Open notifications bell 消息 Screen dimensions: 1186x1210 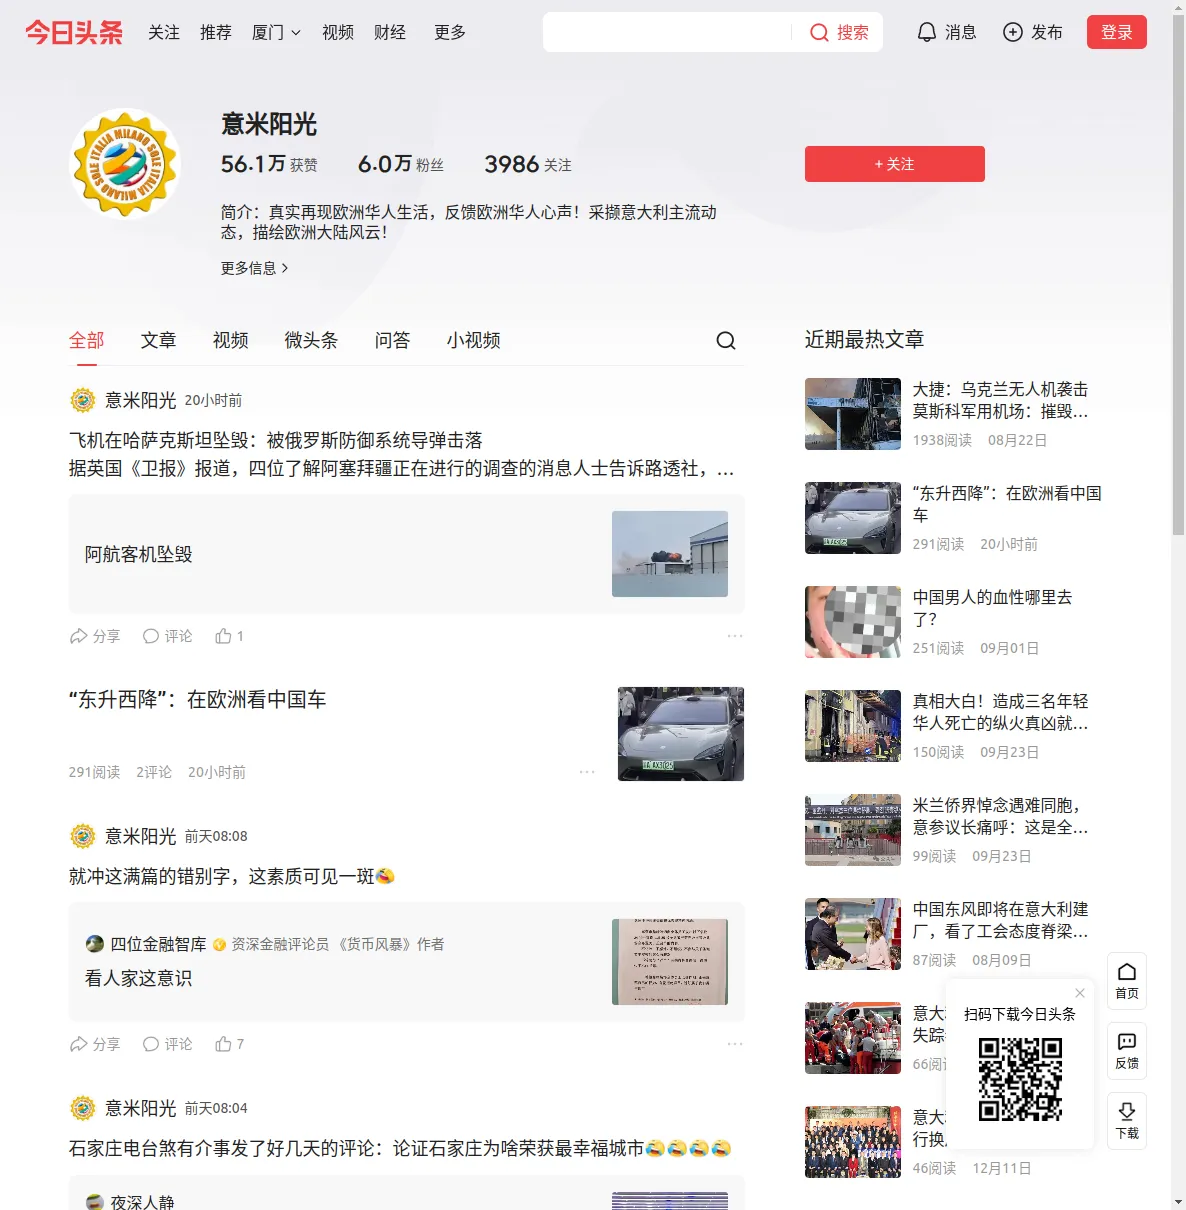[x=946, y=32]
